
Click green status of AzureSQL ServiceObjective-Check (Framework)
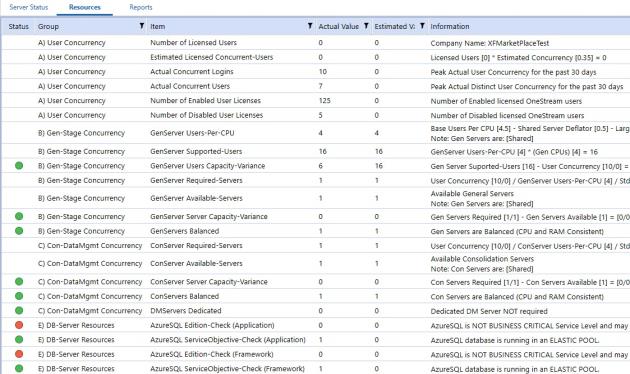click(19, 368)
